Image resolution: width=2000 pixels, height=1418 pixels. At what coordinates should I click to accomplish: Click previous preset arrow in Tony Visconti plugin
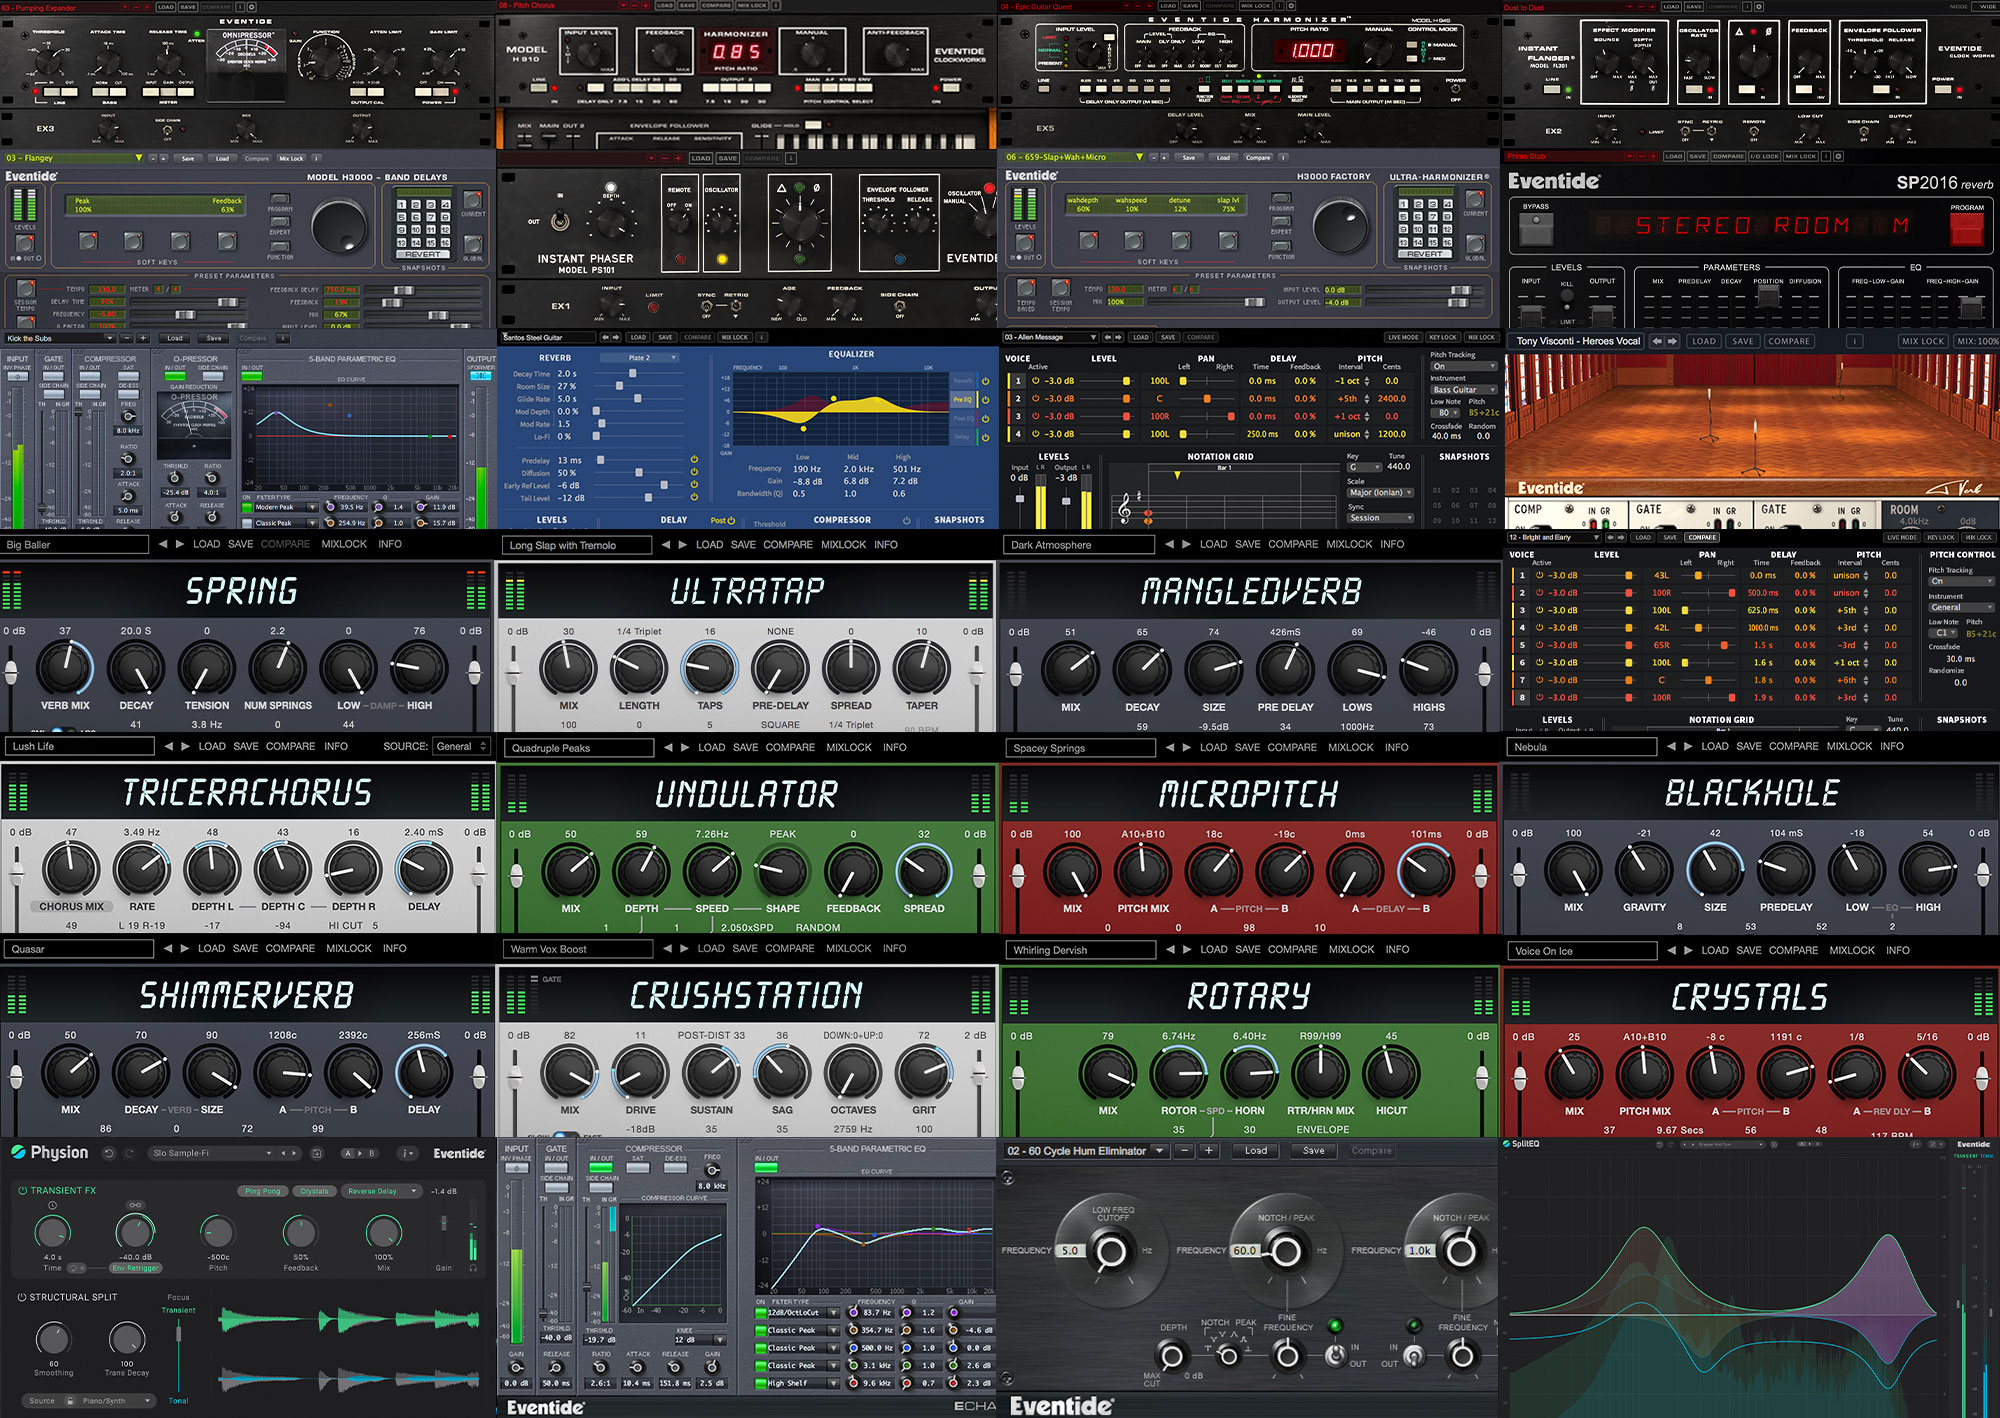[x=1657, y=341]
